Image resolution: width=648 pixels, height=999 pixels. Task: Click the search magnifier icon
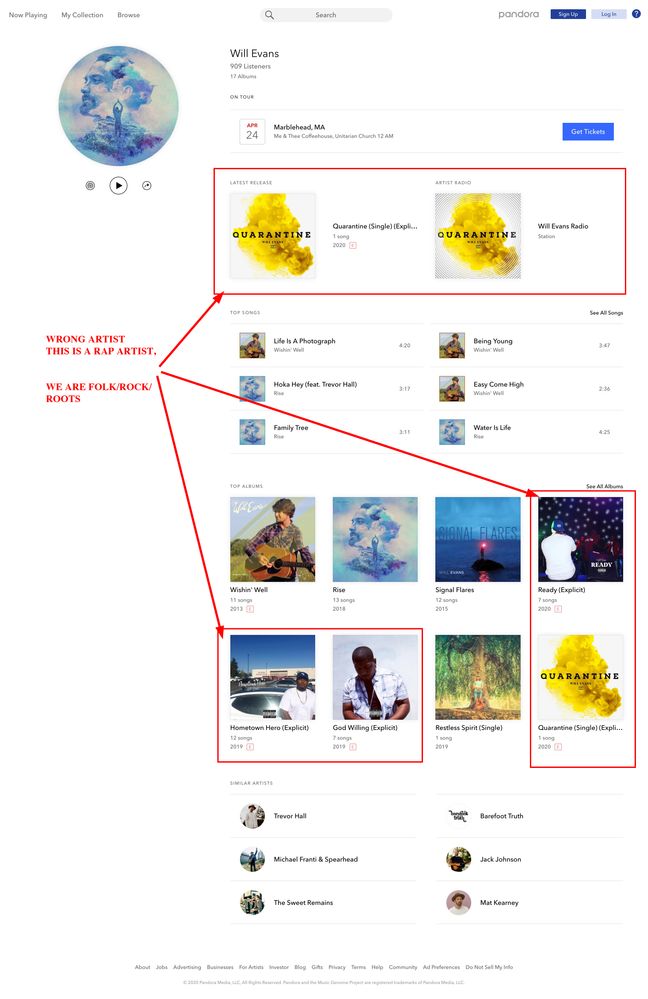270,15
